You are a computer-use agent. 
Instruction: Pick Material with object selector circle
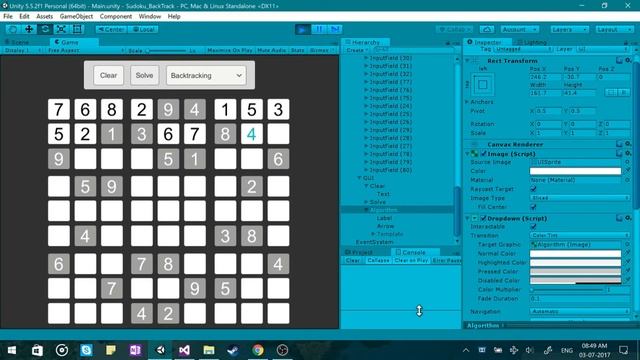(627, 180)
